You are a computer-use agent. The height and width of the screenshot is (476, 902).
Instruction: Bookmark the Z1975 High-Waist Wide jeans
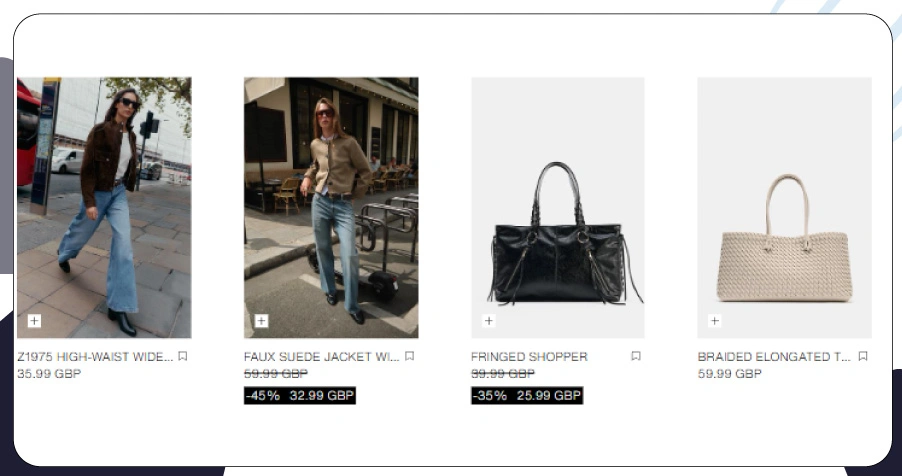(183, 356)
